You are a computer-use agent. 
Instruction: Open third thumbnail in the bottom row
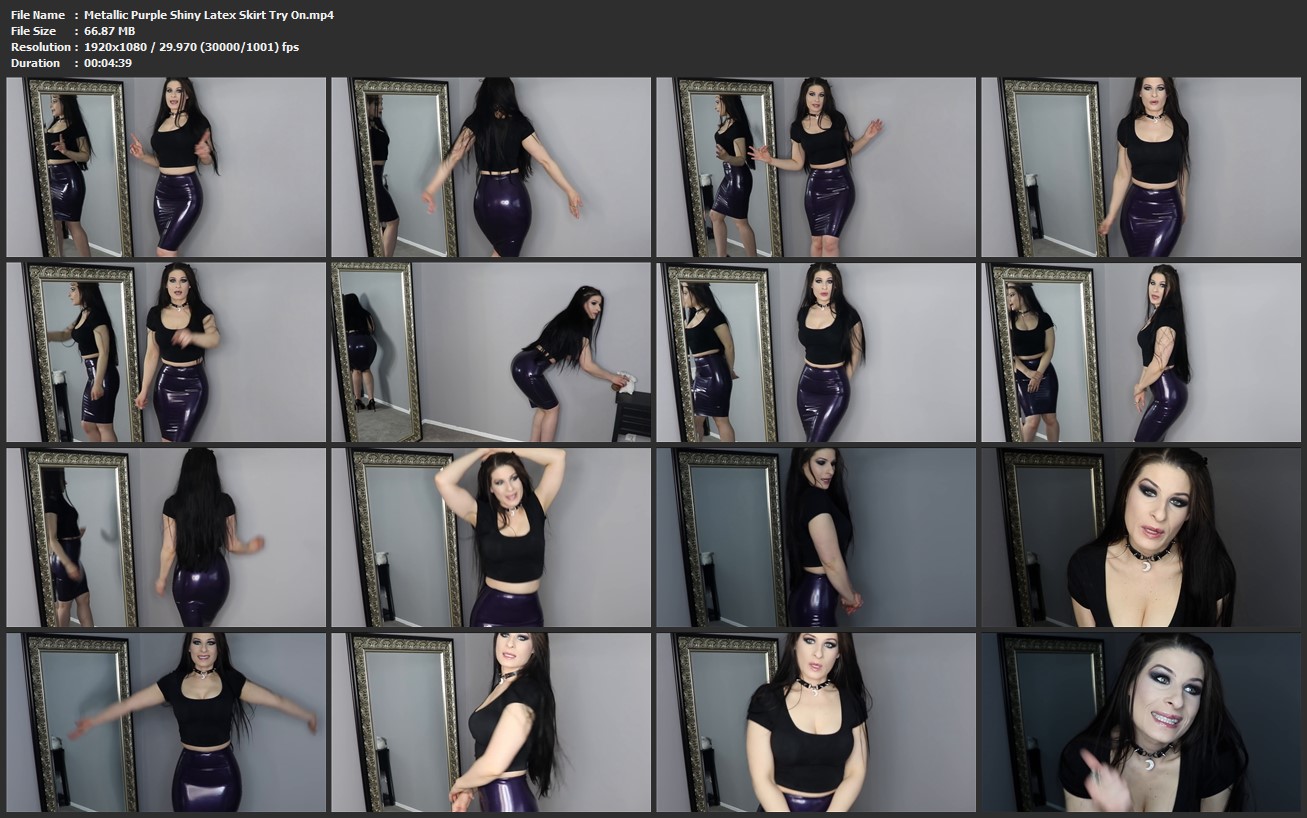click(816, 722)
